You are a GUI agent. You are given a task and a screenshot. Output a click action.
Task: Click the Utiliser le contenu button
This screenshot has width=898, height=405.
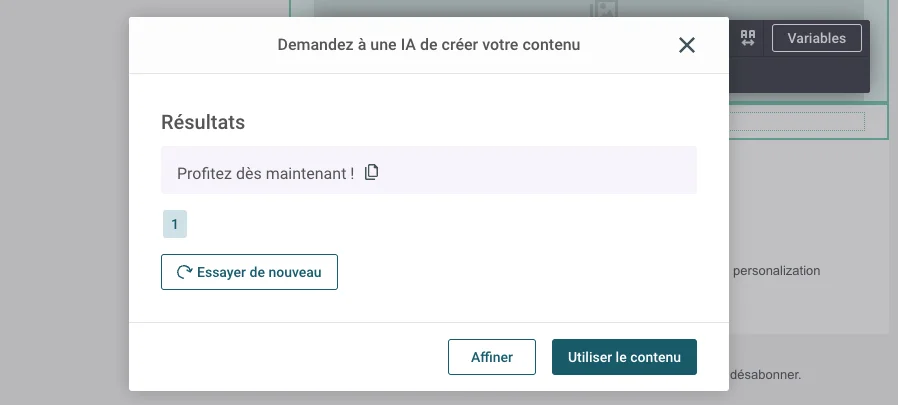pos(624,357)
